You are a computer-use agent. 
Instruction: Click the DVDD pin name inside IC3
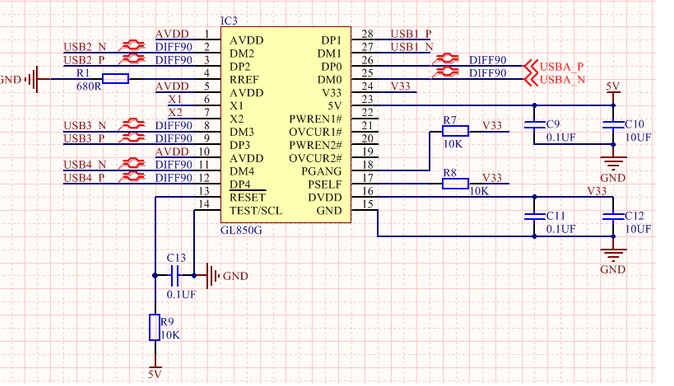point(325,197)
